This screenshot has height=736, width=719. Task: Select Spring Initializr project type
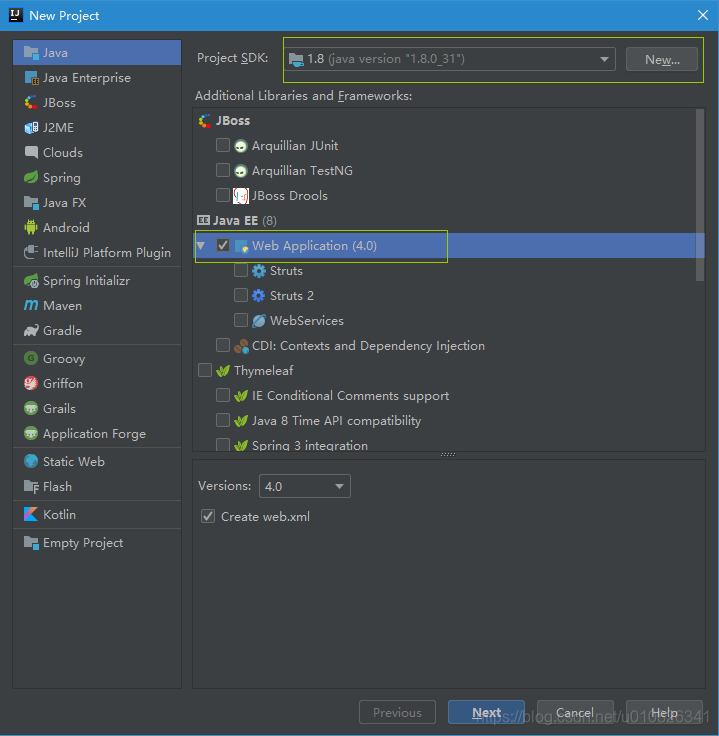pos(97,281)
